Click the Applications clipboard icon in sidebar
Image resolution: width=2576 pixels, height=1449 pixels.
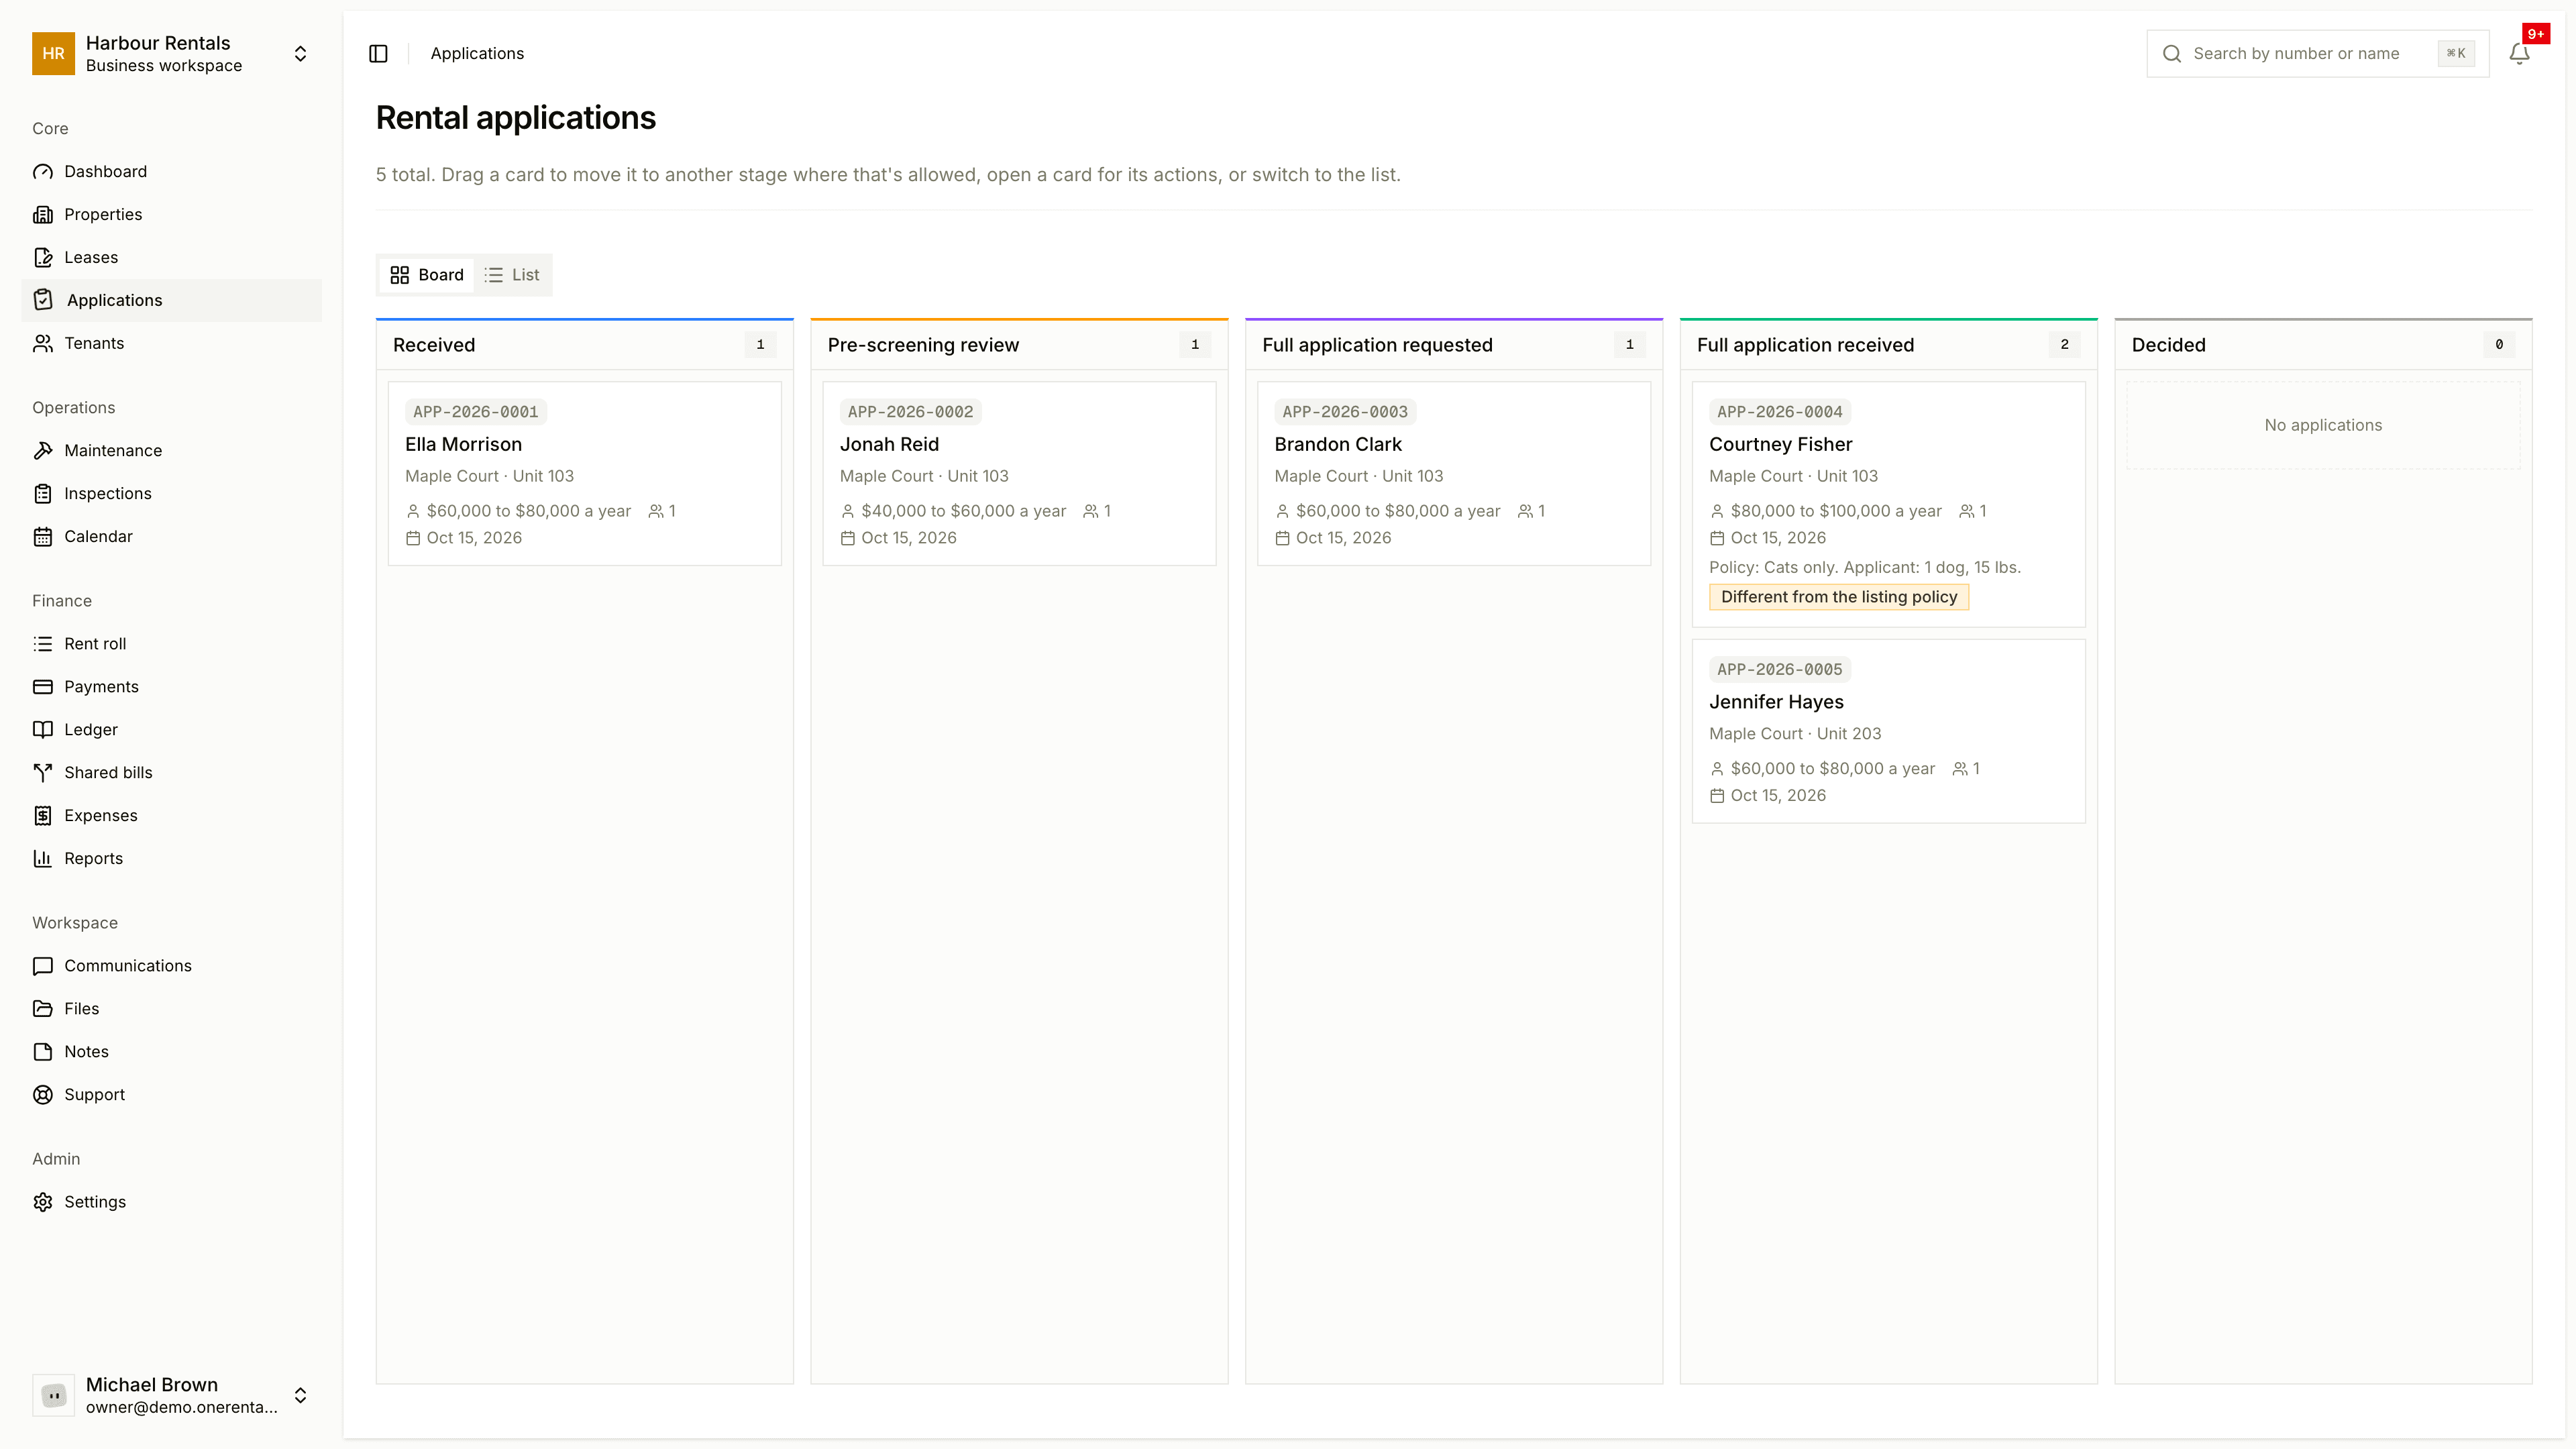point(42,301)
